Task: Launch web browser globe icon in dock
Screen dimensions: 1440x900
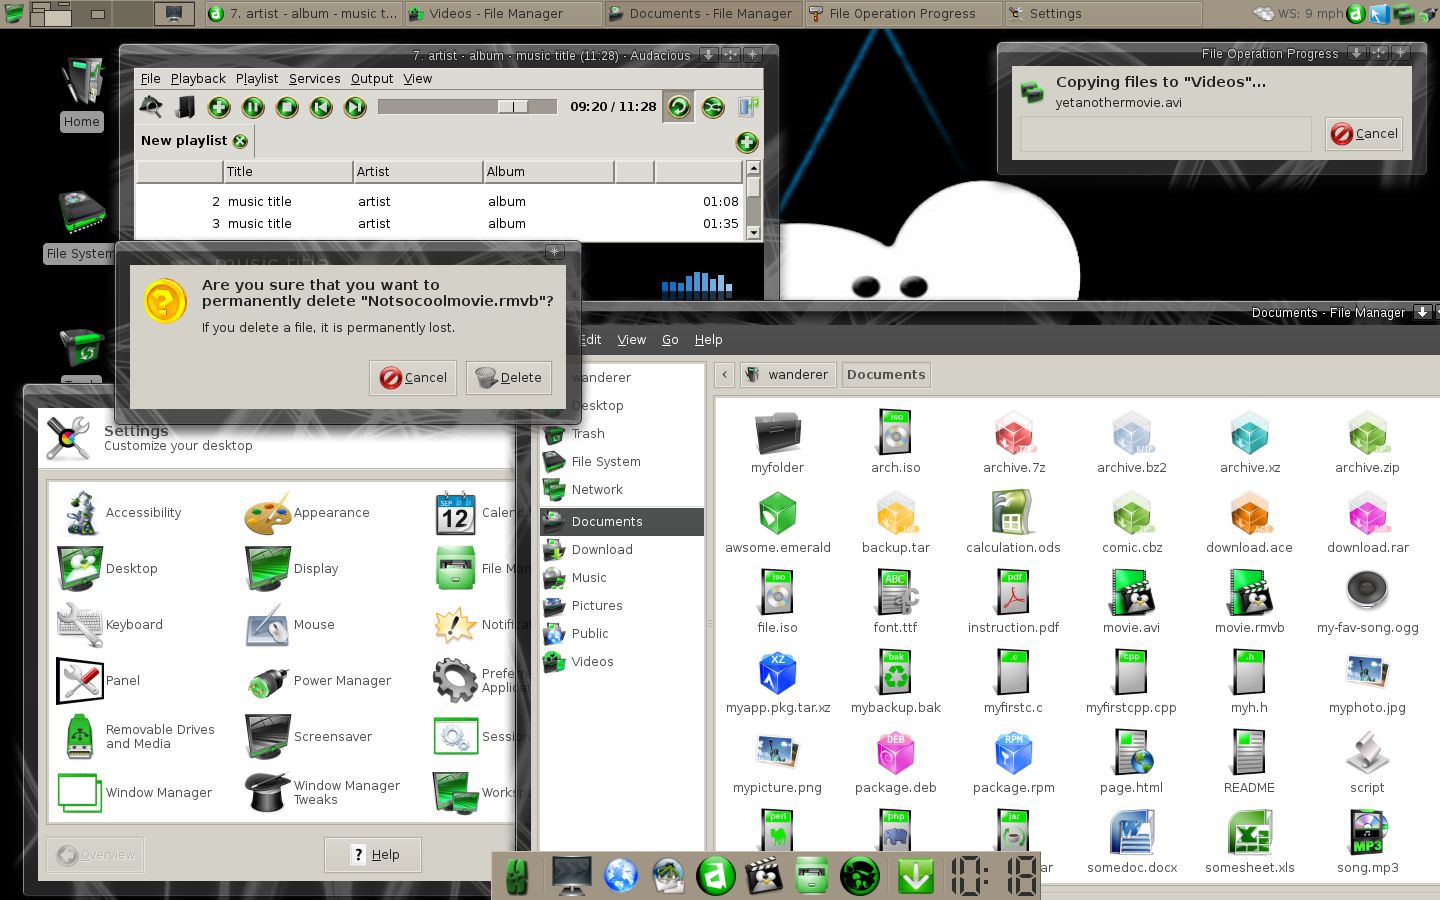Action: point(620,875)
